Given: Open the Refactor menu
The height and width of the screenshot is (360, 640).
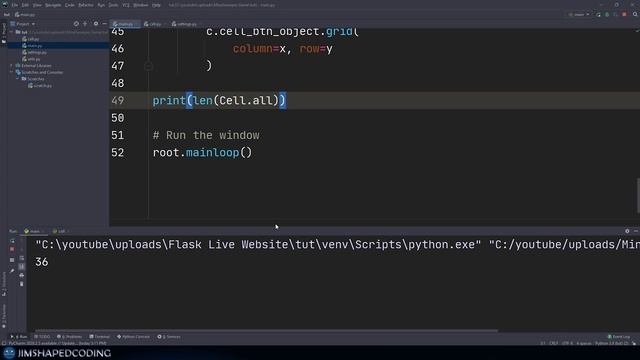Looking at the screenshot, I should point(86,5).
